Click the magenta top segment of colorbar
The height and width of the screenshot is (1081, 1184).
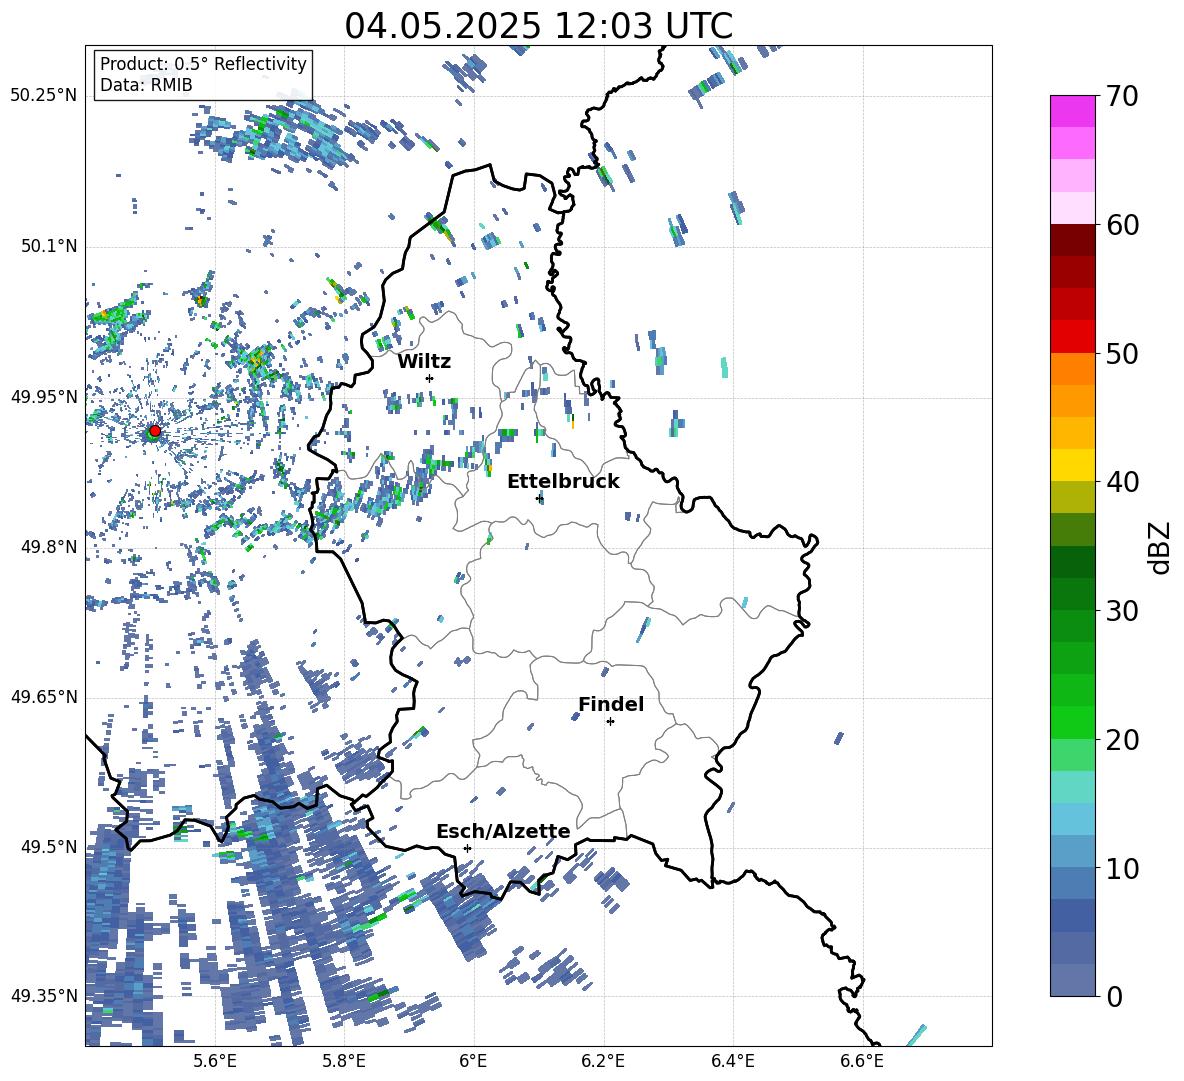[x=1072, y=111]
